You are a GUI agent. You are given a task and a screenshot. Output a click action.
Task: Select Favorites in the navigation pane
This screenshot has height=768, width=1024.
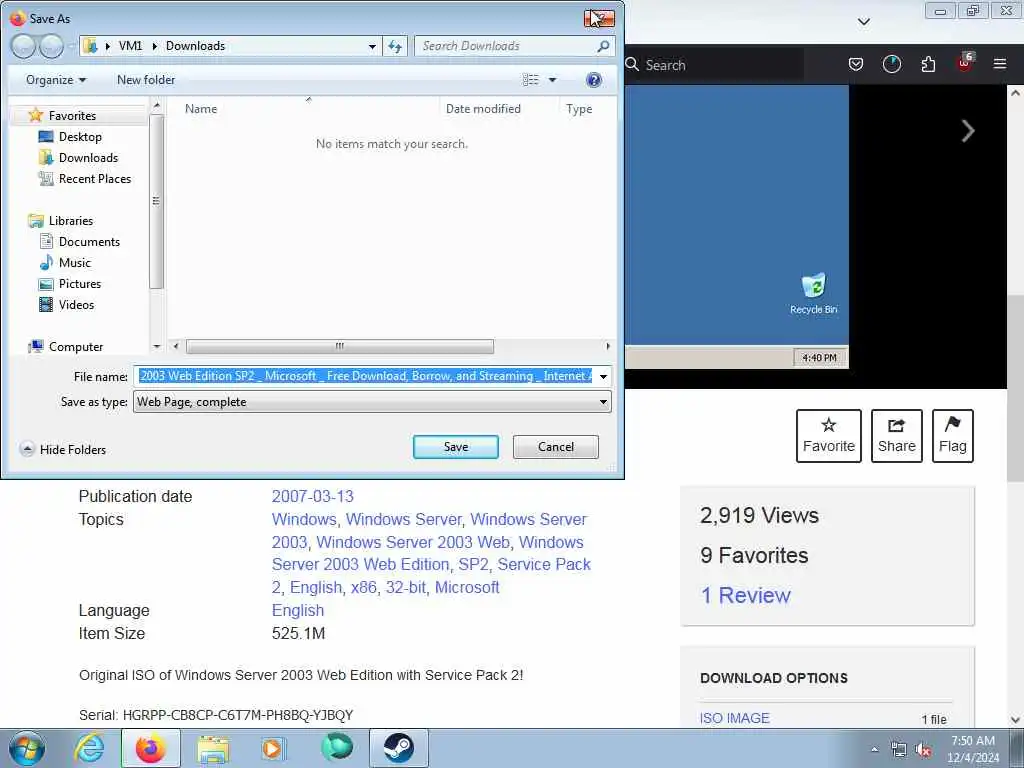click(72, 116)
